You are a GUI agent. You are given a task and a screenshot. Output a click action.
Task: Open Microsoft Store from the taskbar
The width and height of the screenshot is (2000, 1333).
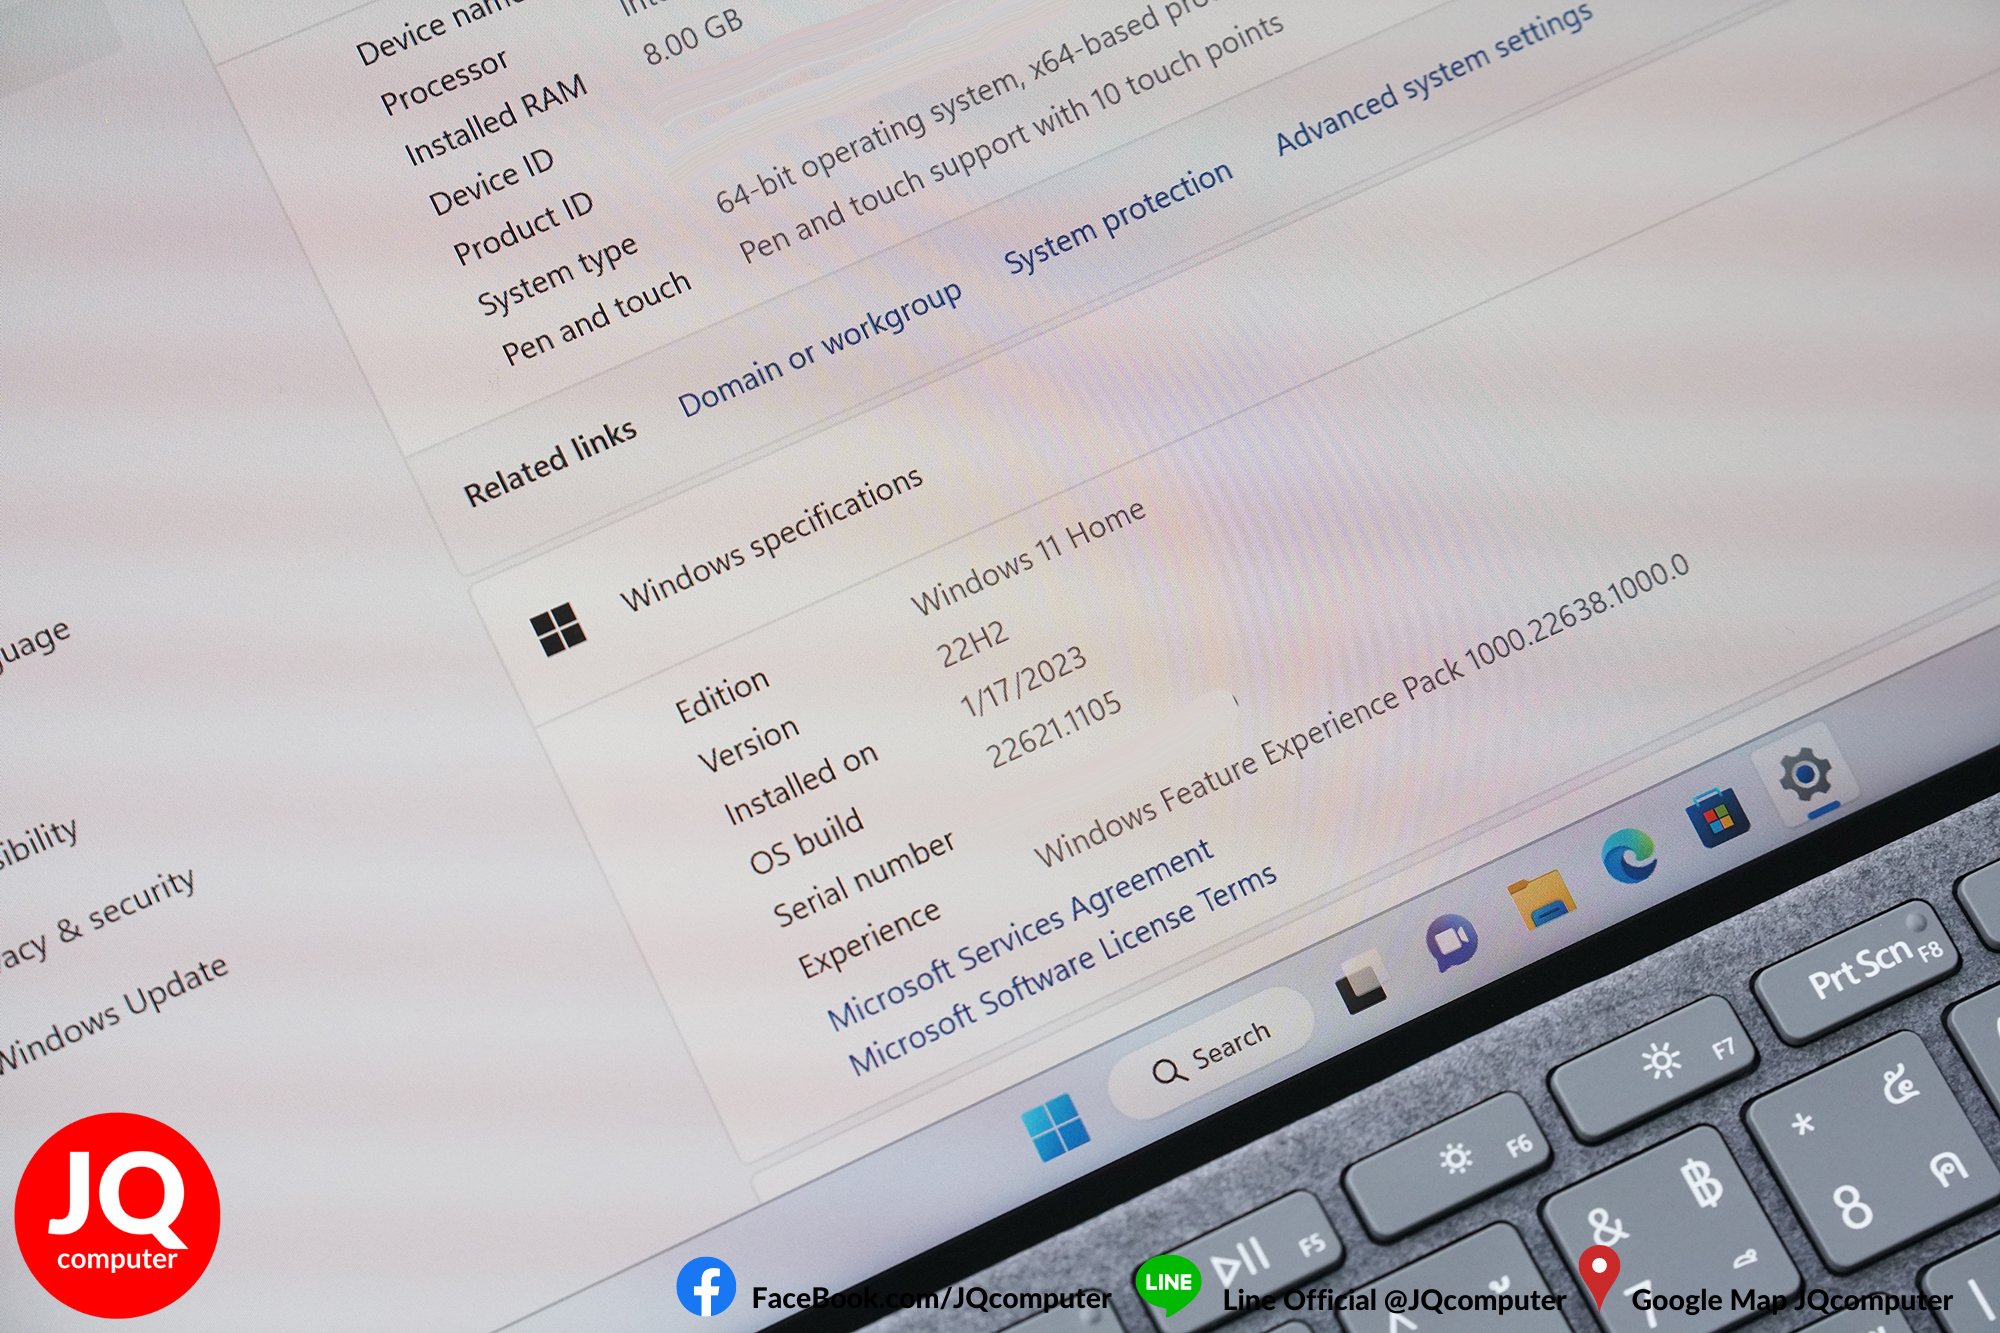[x=1718, y=815]
